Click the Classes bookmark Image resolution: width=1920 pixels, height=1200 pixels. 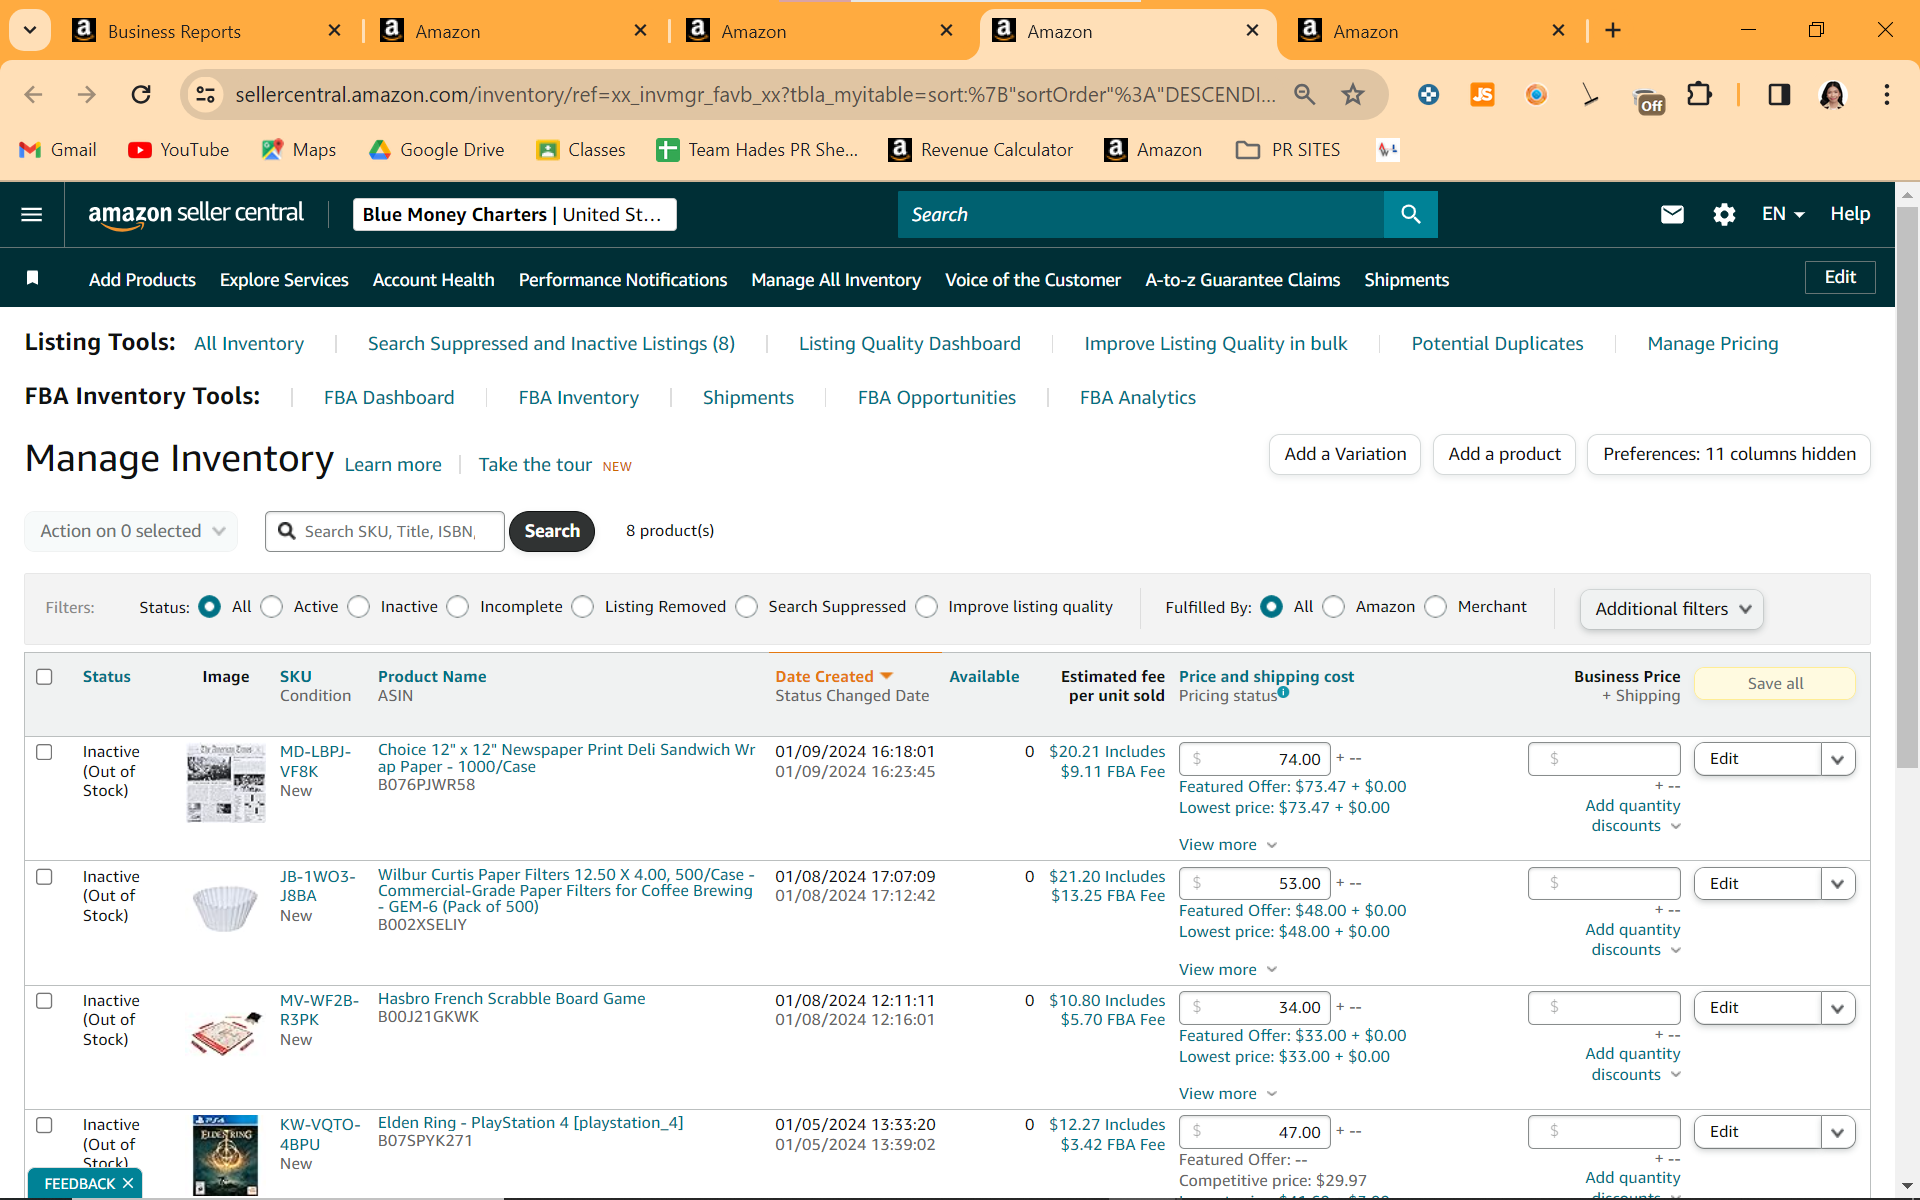(x=581, y=150)
